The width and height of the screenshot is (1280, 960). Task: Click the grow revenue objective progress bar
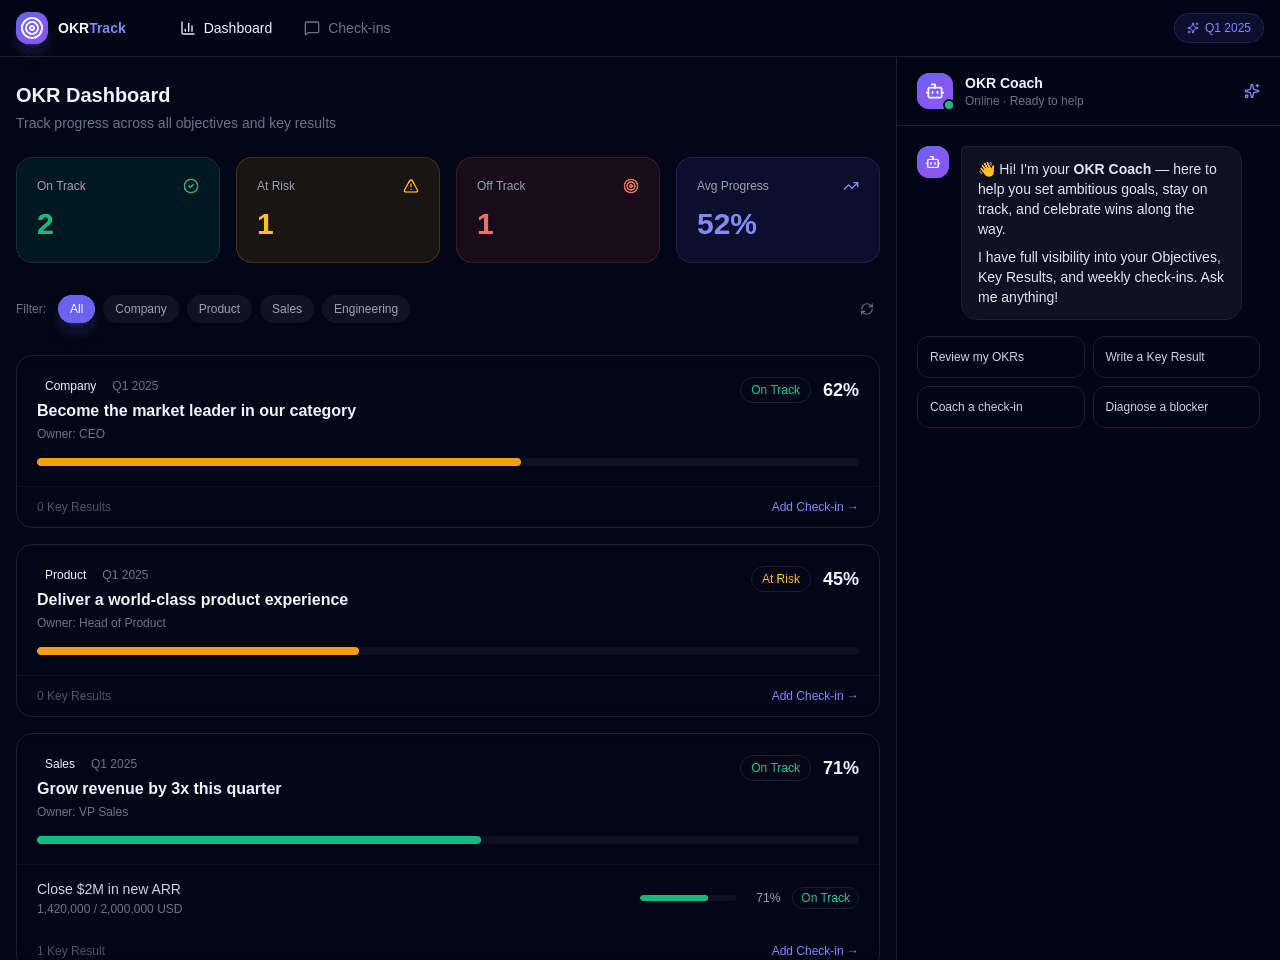pyautogui.click(x=448, y=840)
